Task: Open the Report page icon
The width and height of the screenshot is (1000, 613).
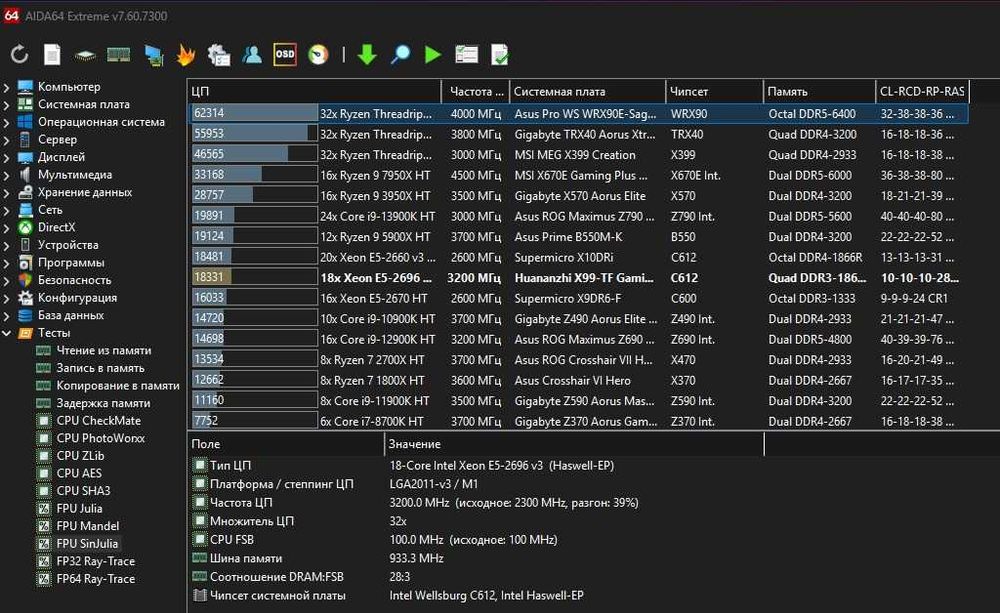Action: point(52,55)
